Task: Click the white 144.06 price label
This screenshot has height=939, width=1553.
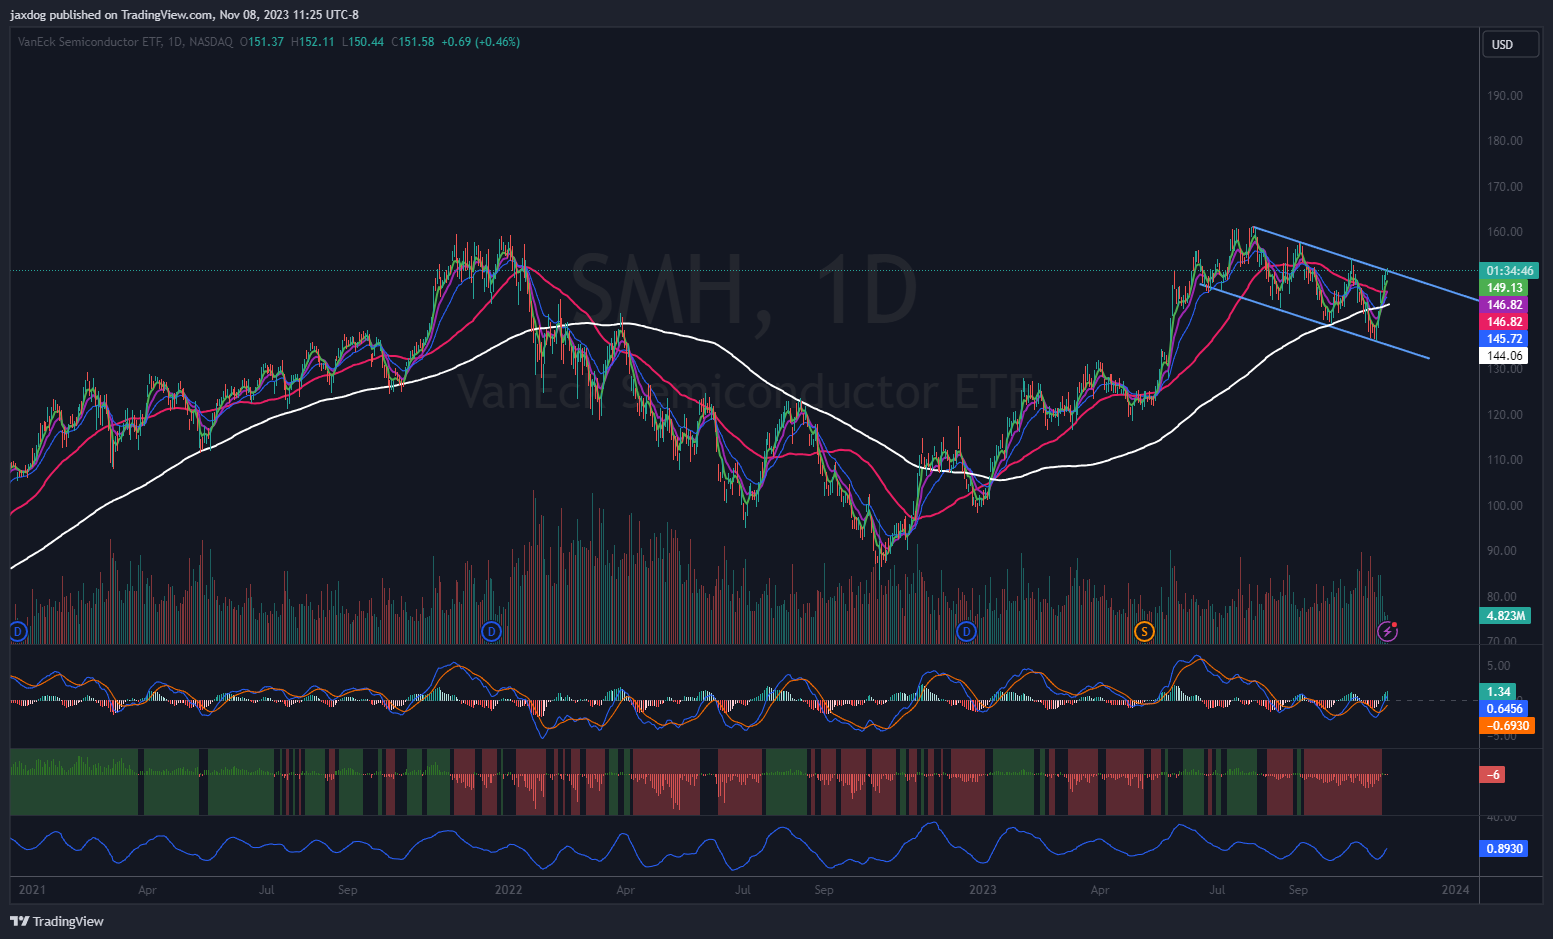Action: (1504, 356)
